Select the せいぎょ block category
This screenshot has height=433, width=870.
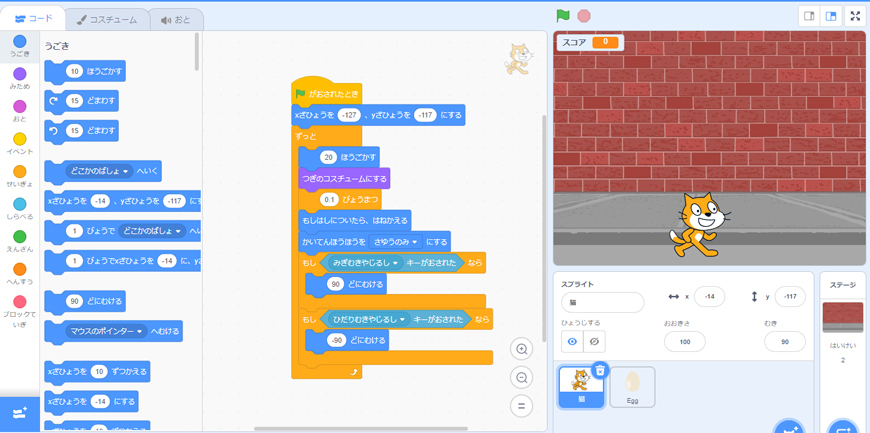[20, 176]
